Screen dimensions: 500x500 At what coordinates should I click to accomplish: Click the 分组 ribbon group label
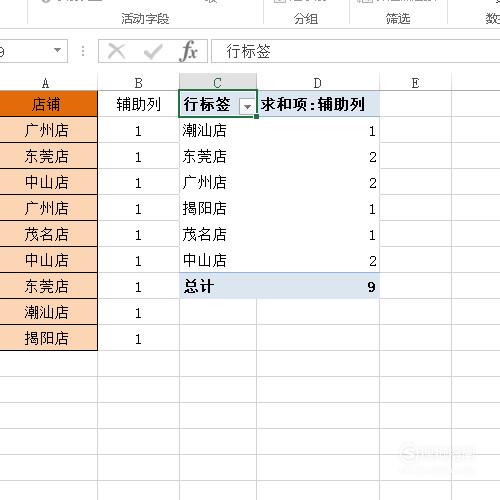[306, 19]
